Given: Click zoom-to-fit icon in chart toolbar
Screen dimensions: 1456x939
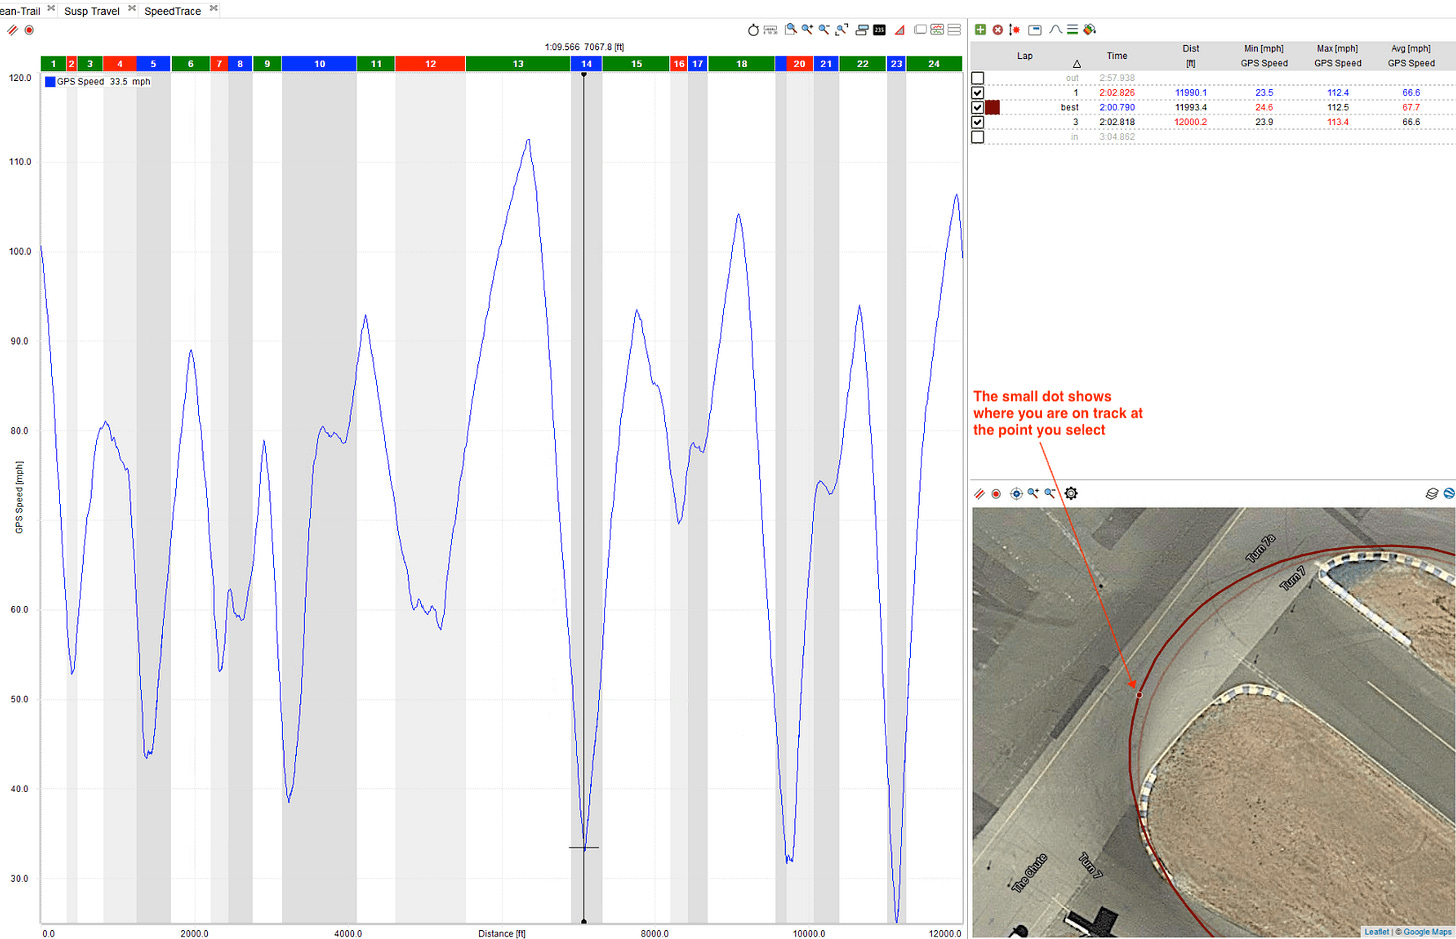Looking at the screenshot, I should (842, 29).
